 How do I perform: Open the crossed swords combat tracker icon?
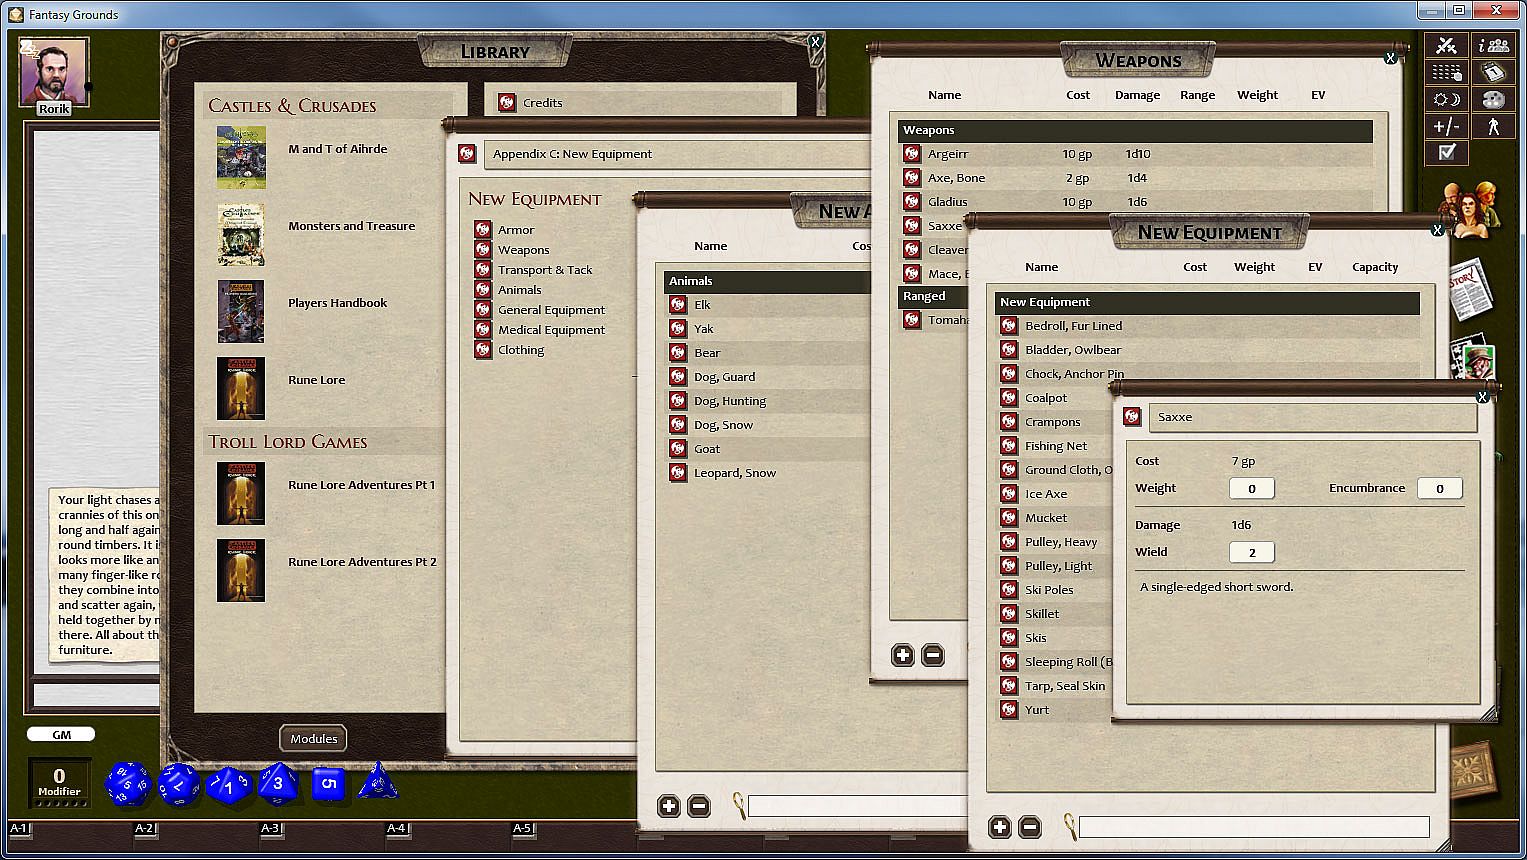click(x=1446, y=45)
